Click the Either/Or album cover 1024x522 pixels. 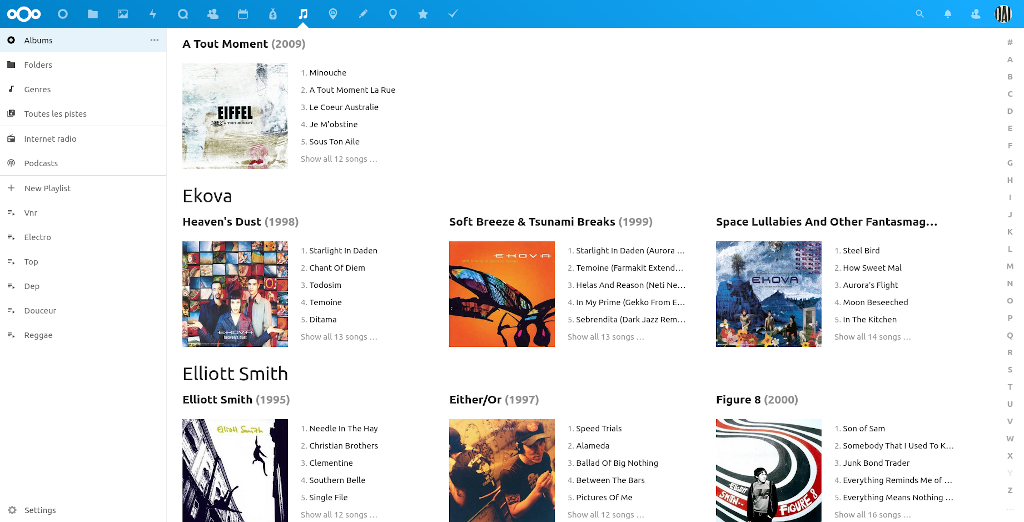pyautogui.click(x=502, y=470)
